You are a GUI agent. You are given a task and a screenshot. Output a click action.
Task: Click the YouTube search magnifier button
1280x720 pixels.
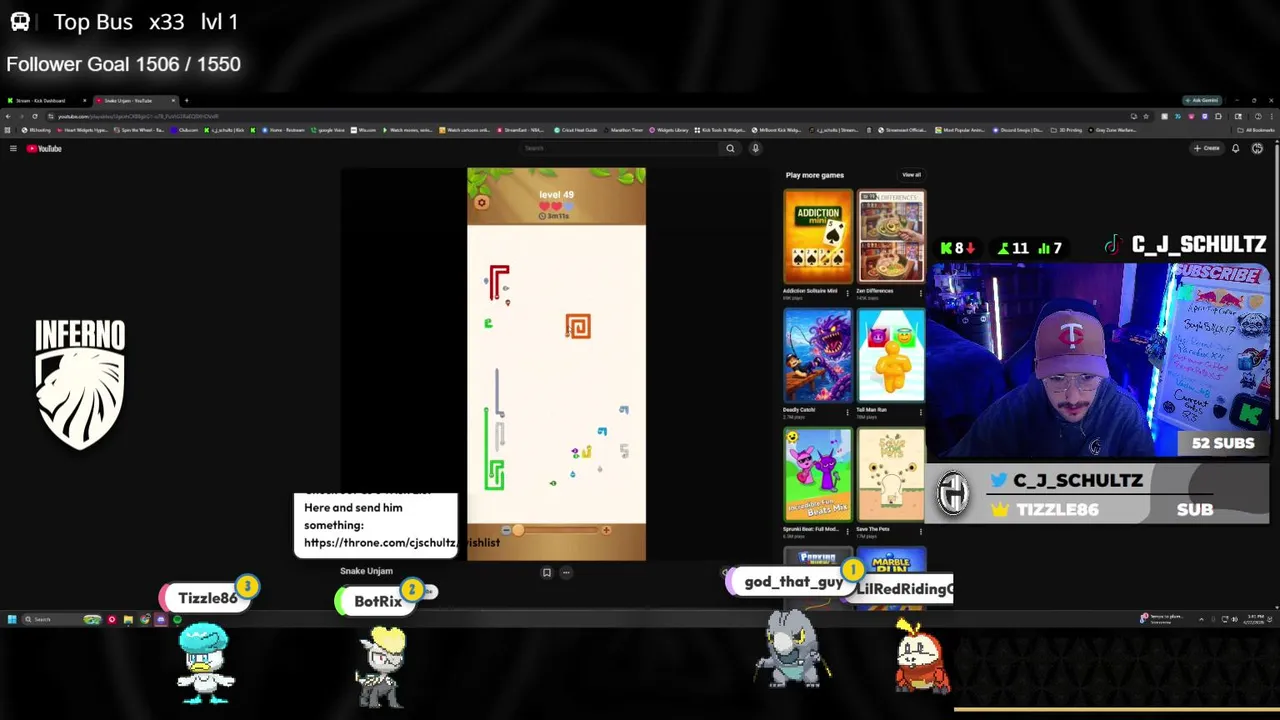[x=730, y=148]
